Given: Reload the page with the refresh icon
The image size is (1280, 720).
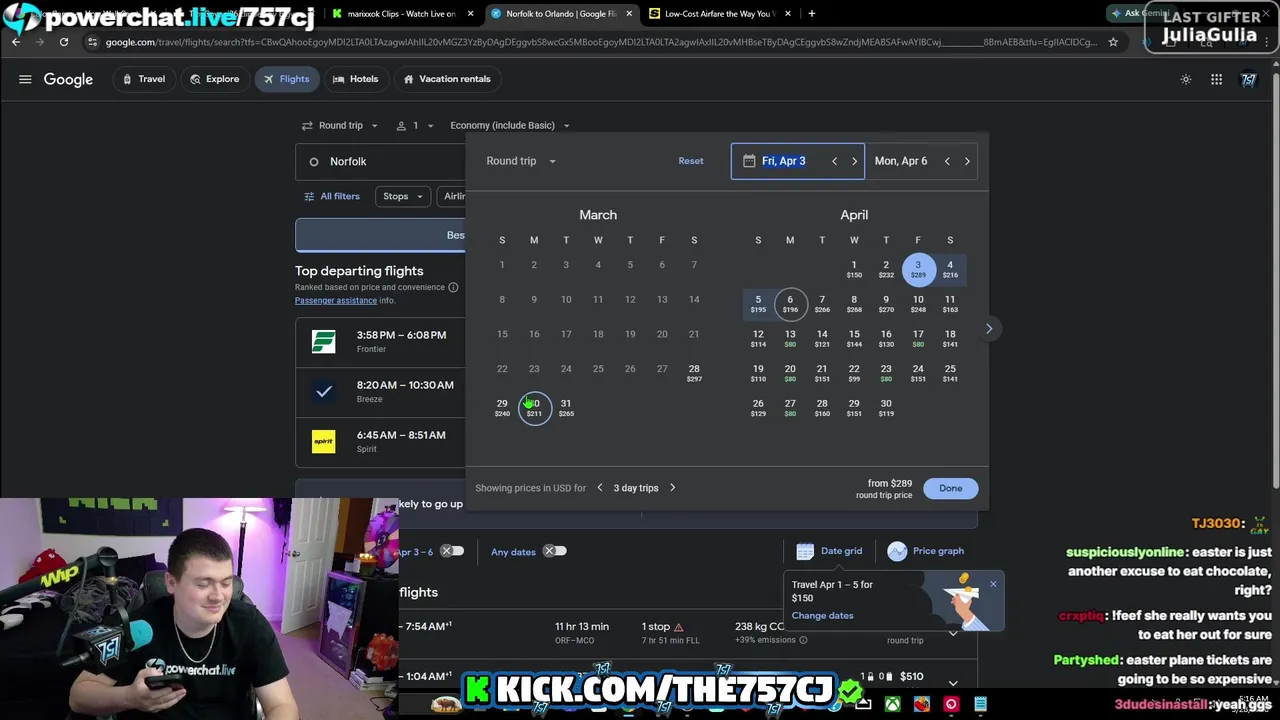Looking at the screenshot, I should click(x=64, y=42).
